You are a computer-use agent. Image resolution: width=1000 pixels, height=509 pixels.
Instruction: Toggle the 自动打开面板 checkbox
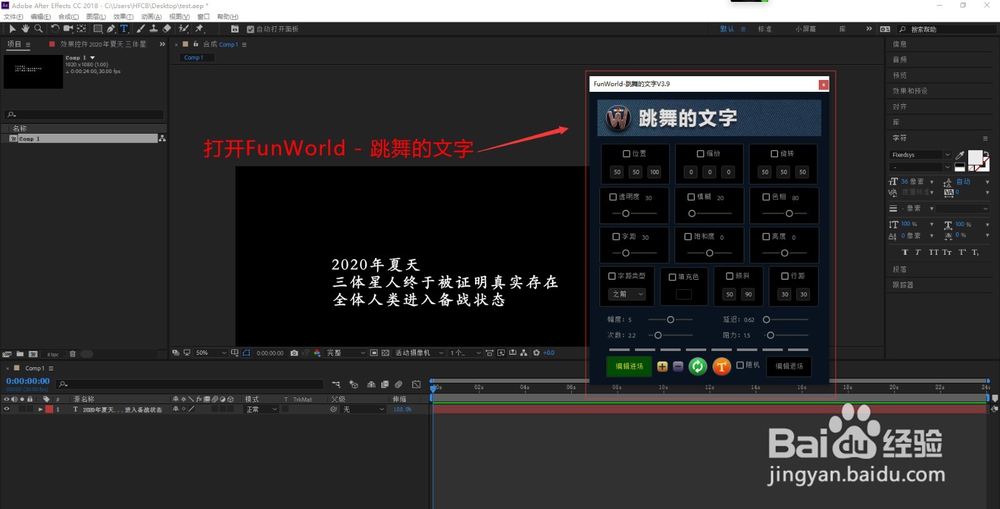(251, 29)
